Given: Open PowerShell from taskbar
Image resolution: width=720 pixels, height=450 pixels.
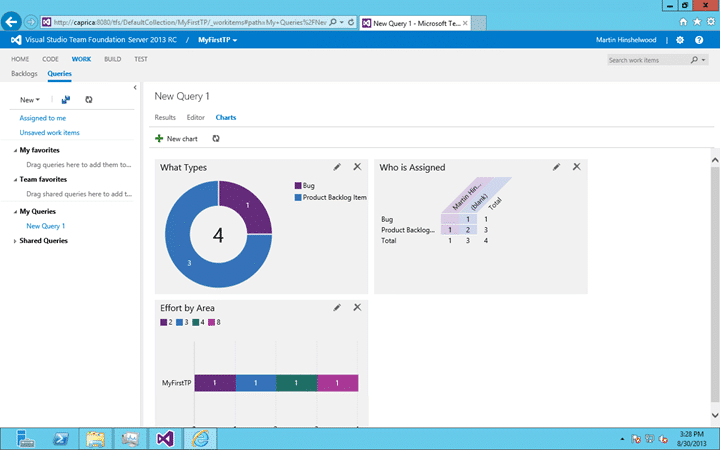Looking at the screenshot, I should click(x=60, y=439).
